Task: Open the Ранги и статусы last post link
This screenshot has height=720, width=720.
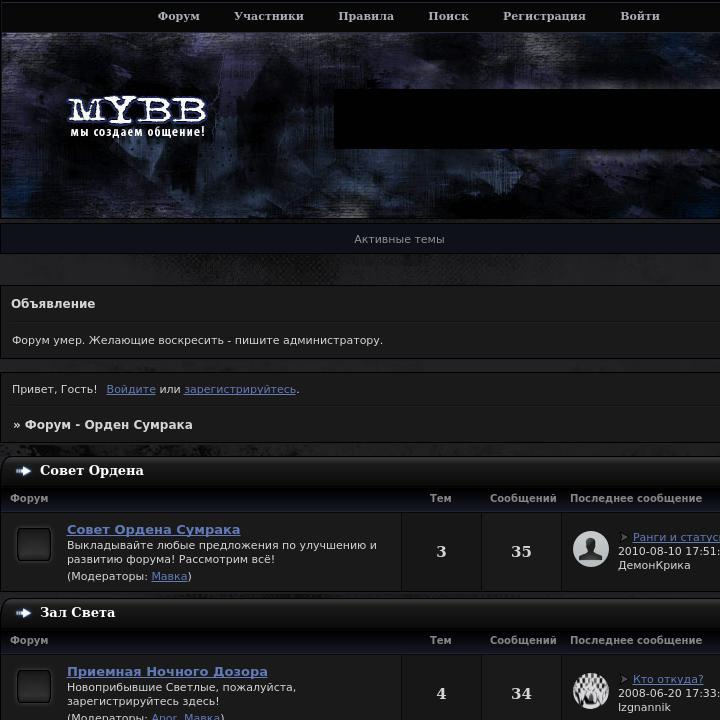Action: tap(676, 537)
